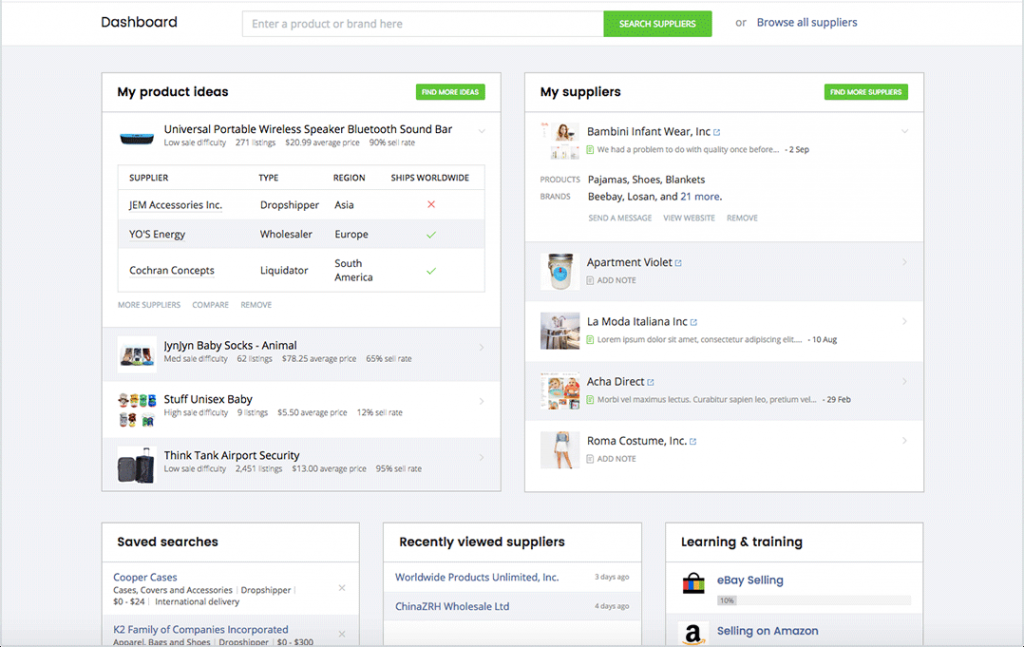Image resolution: width=1024 pixels, height=647 pixels.
Task: Click the Add Note icon for Roma Costume
Action: [x=590, y=459]
